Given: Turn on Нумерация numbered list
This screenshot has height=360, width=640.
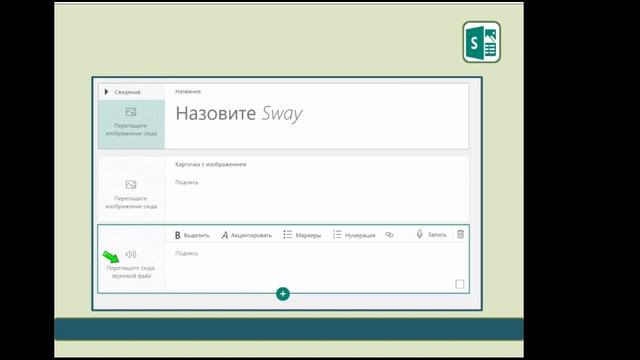Looking at the screenshot, I should 354,235.
